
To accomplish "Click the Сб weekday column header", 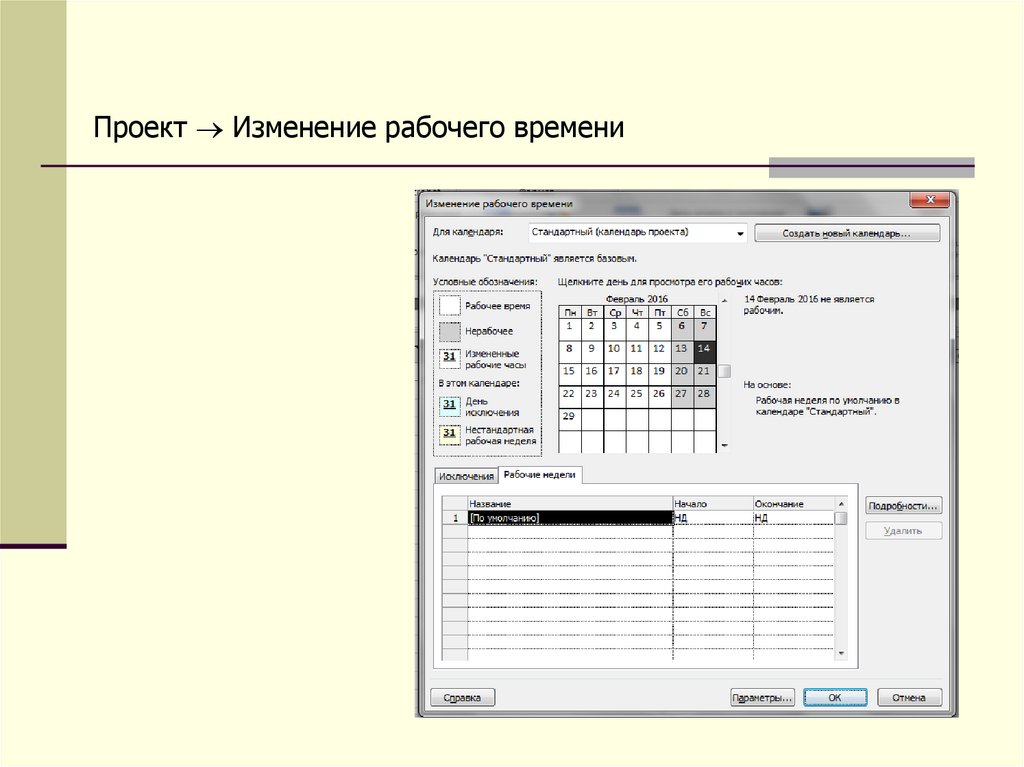I will click(682, 312).
